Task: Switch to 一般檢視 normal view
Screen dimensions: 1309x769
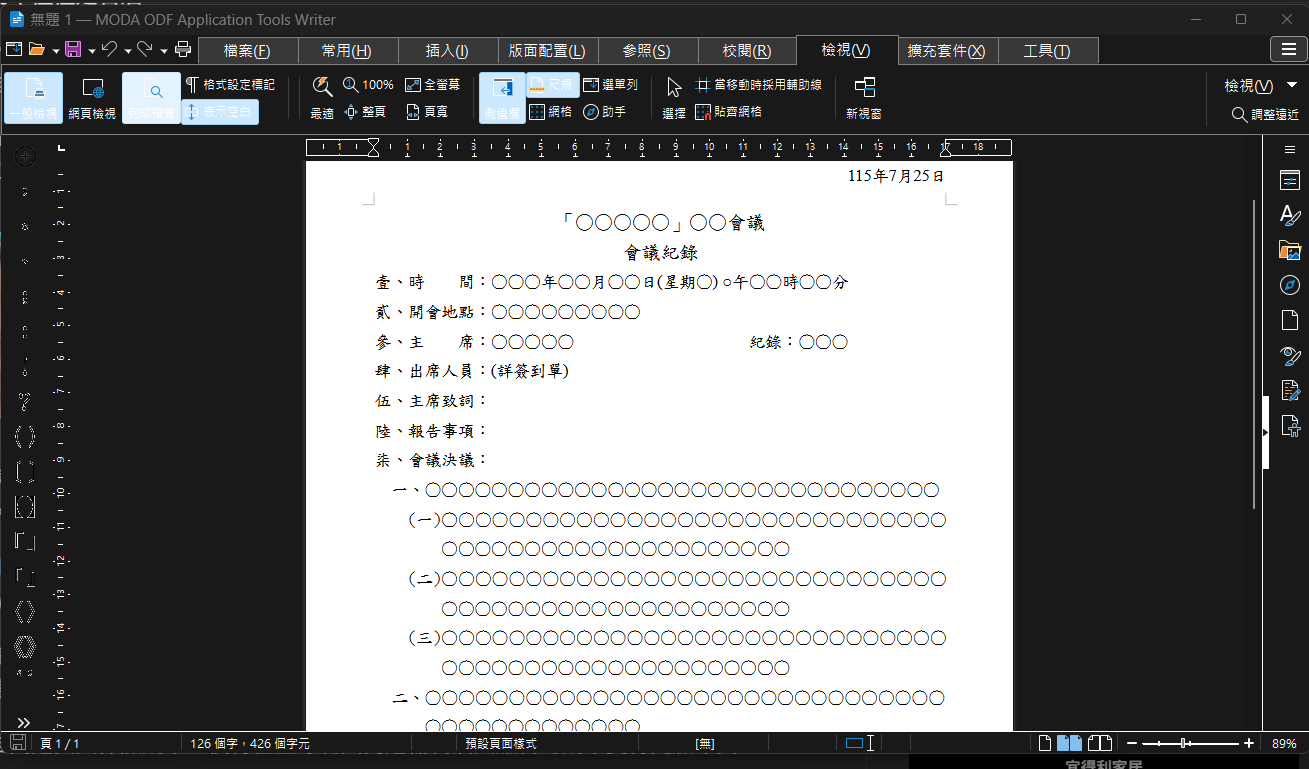Action: [33, 98]
